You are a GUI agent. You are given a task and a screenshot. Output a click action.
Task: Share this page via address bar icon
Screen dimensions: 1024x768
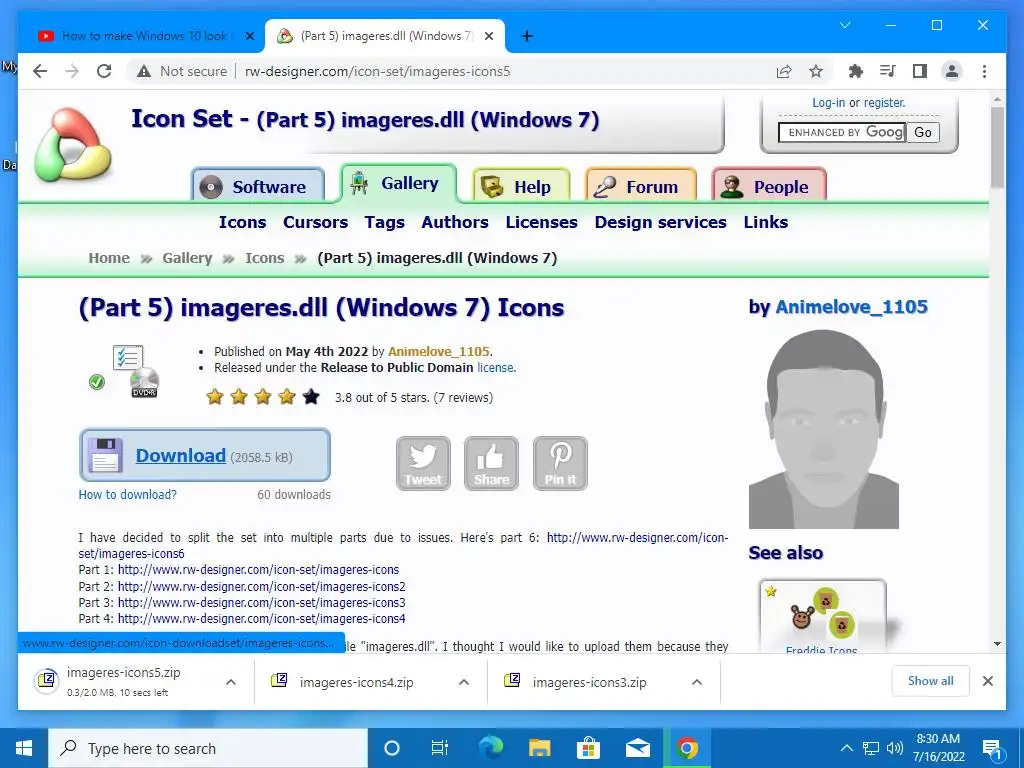click(784, 71)
